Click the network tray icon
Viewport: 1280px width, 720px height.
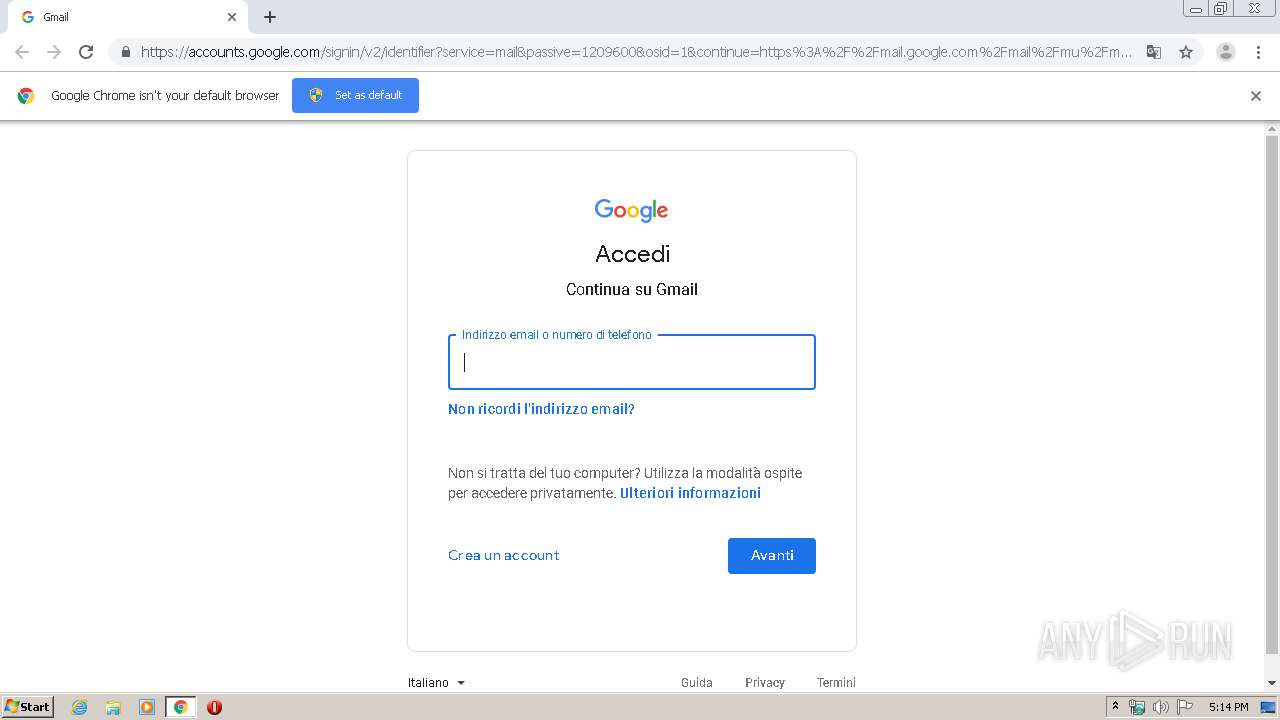[1137, 707]
